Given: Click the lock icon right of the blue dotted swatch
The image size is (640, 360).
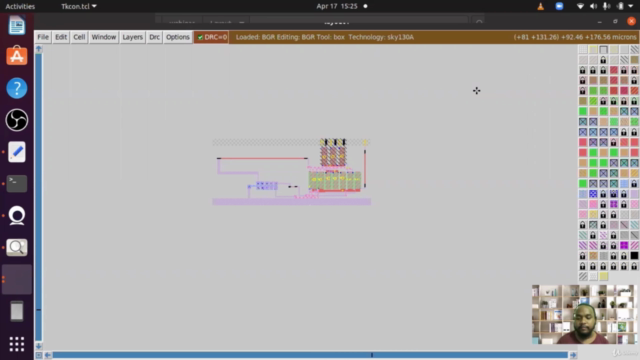Looking at the screenshot, I should (x=603, y=194).
